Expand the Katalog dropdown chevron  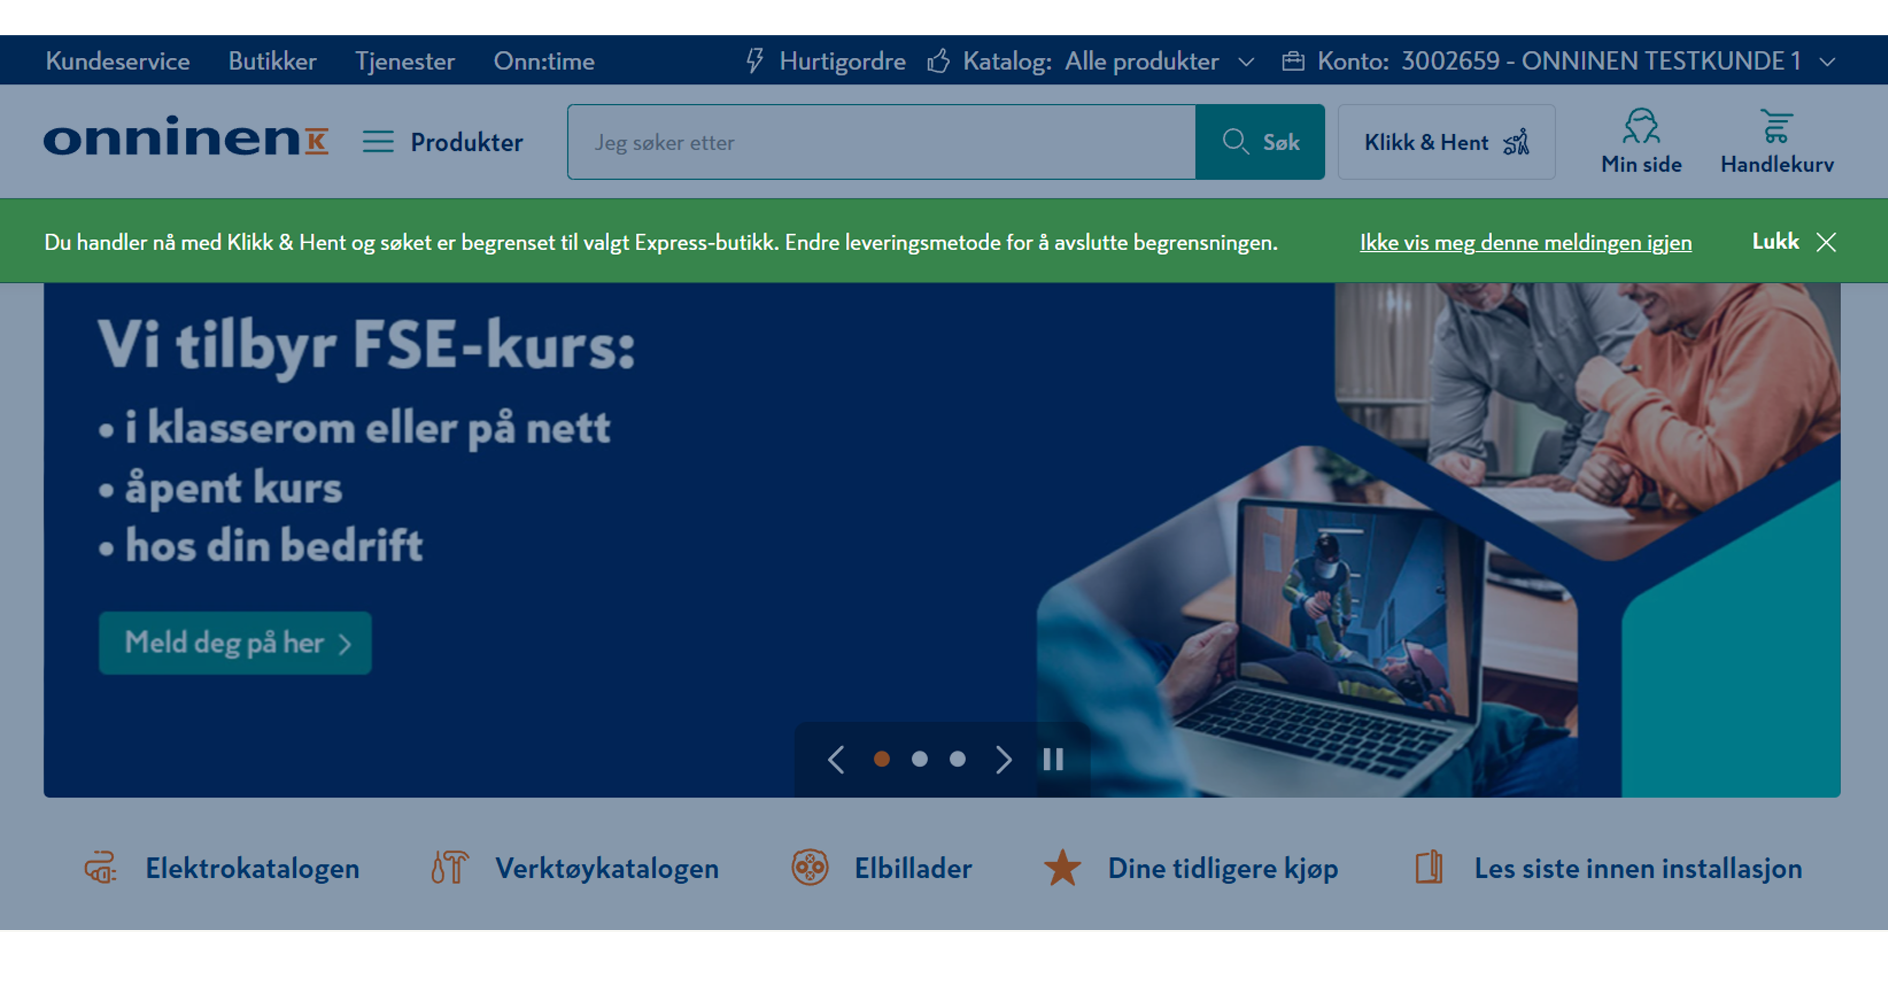pos(1246,62)
